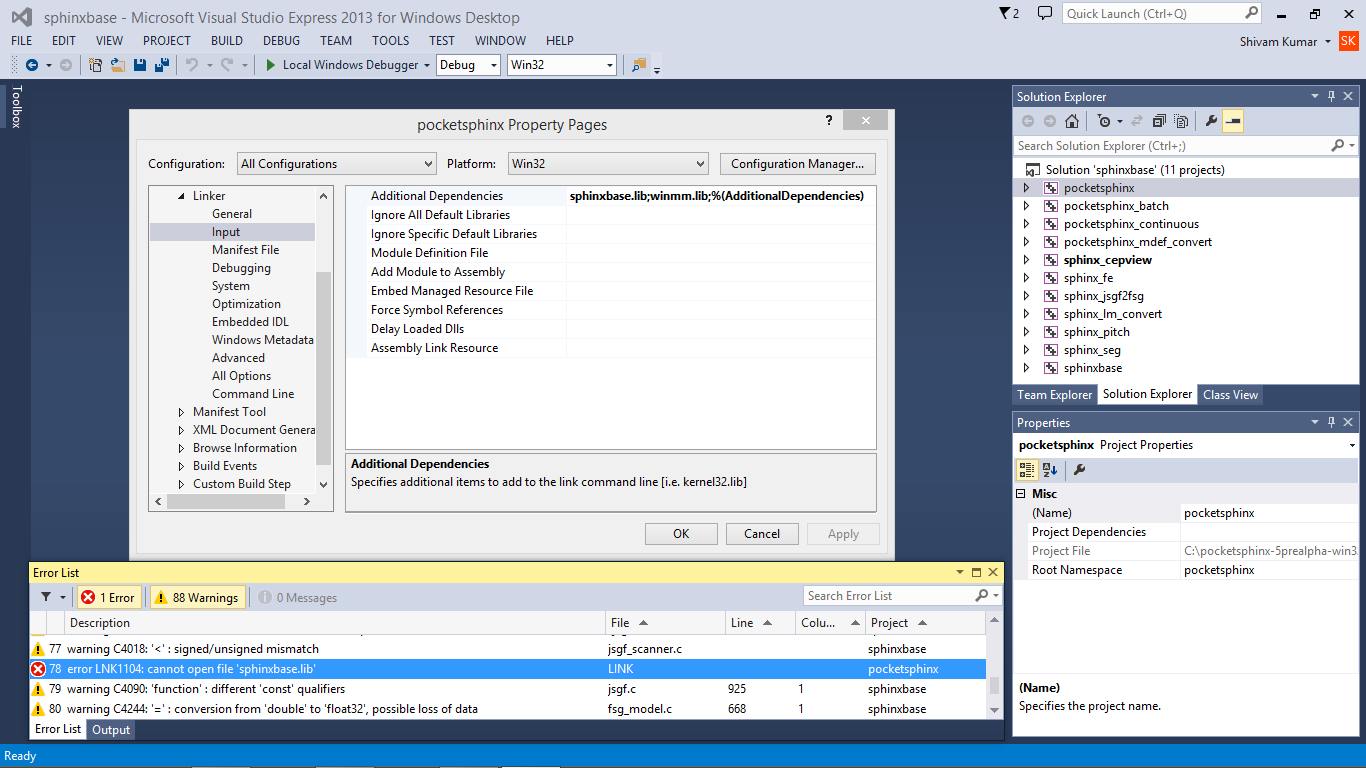Click the search magnifier in Solution Explorer search
This screenshot has height=768, width=1366.
pos(1338,146)
